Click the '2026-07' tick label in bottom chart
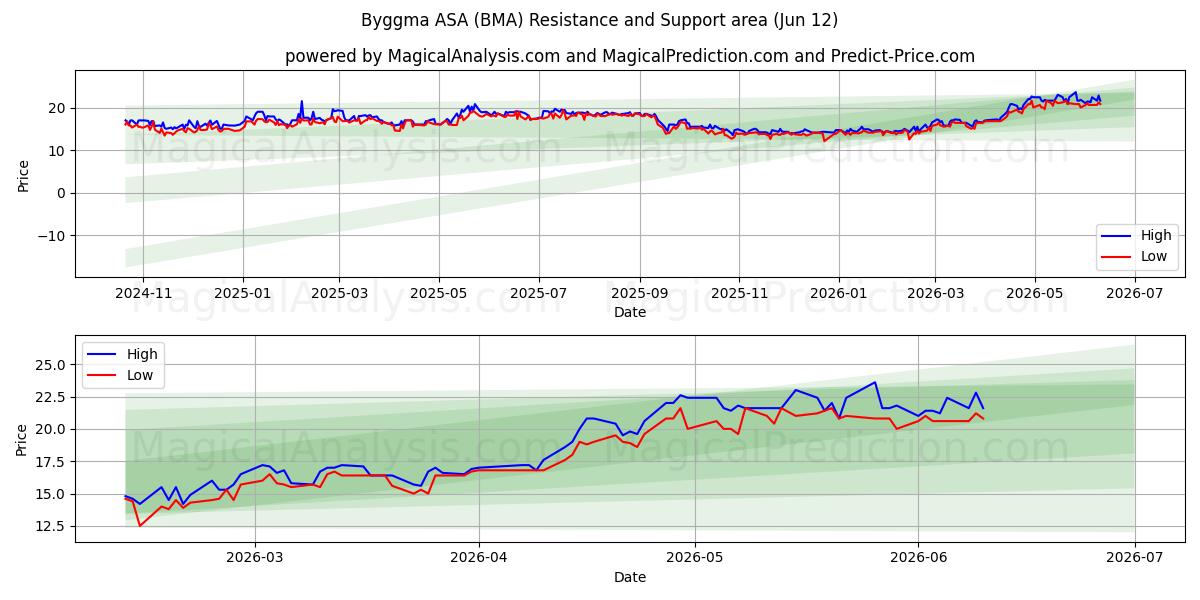This screenshot has height=600, width=1200. coord(1135,559)
